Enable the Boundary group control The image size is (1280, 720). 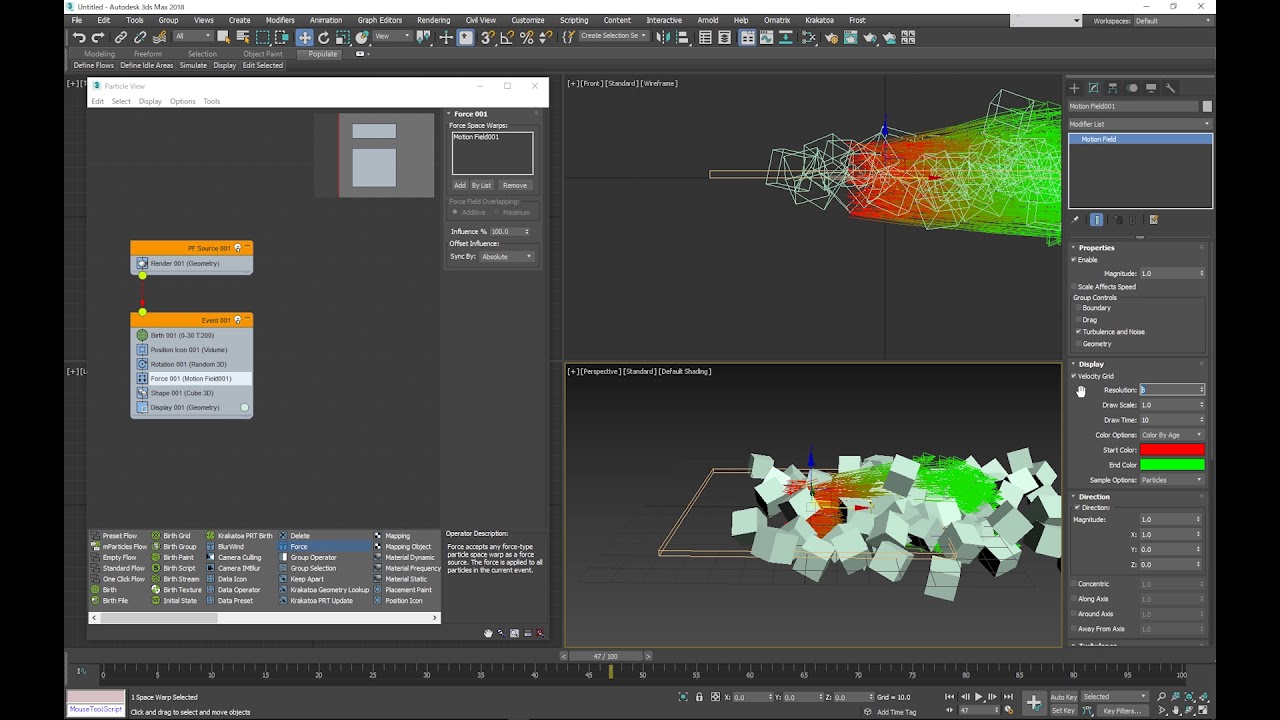[x=1079, y=308]
